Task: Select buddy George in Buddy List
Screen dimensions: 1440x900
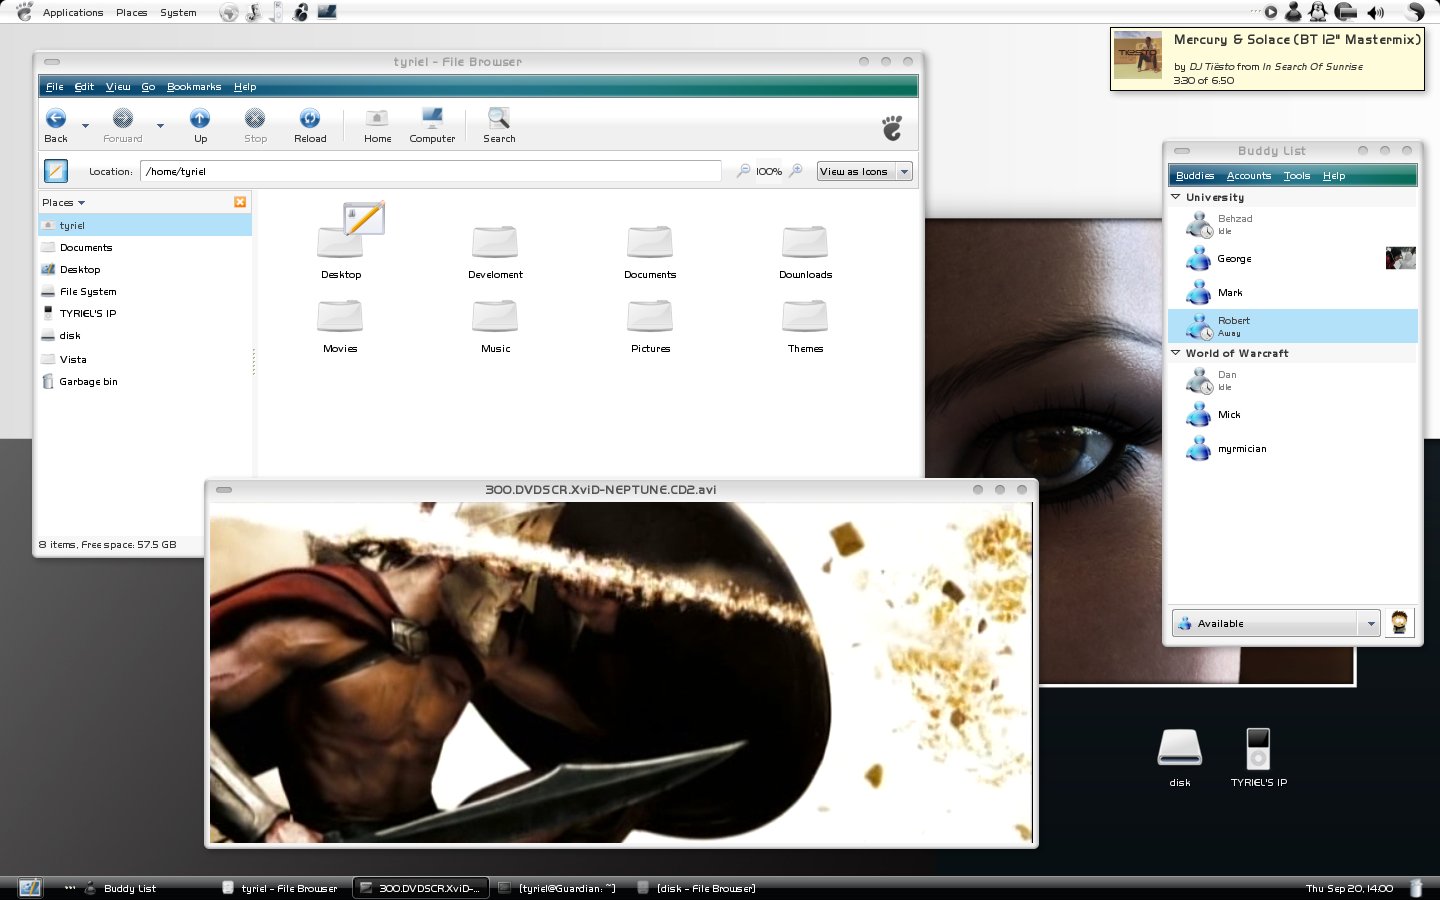Action: click(x=1293, y=258)
